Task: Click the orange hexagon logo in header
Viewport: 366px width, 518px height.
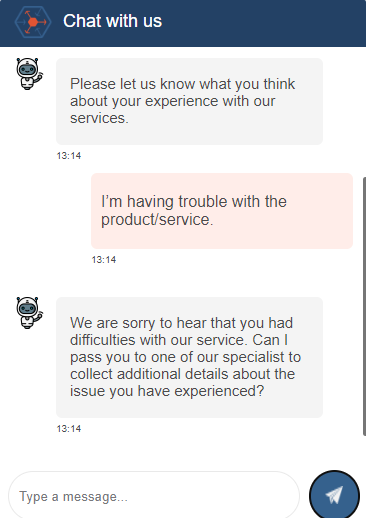Action: [x=33, y=22]
